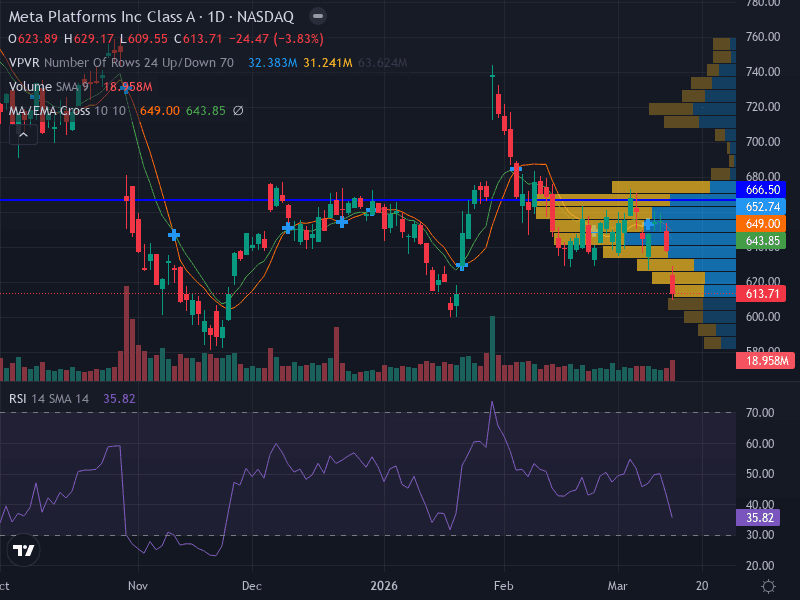This screenshot has height=600, width=800.
Task: Open chart settings gear icon
Action: click(768, 586)
